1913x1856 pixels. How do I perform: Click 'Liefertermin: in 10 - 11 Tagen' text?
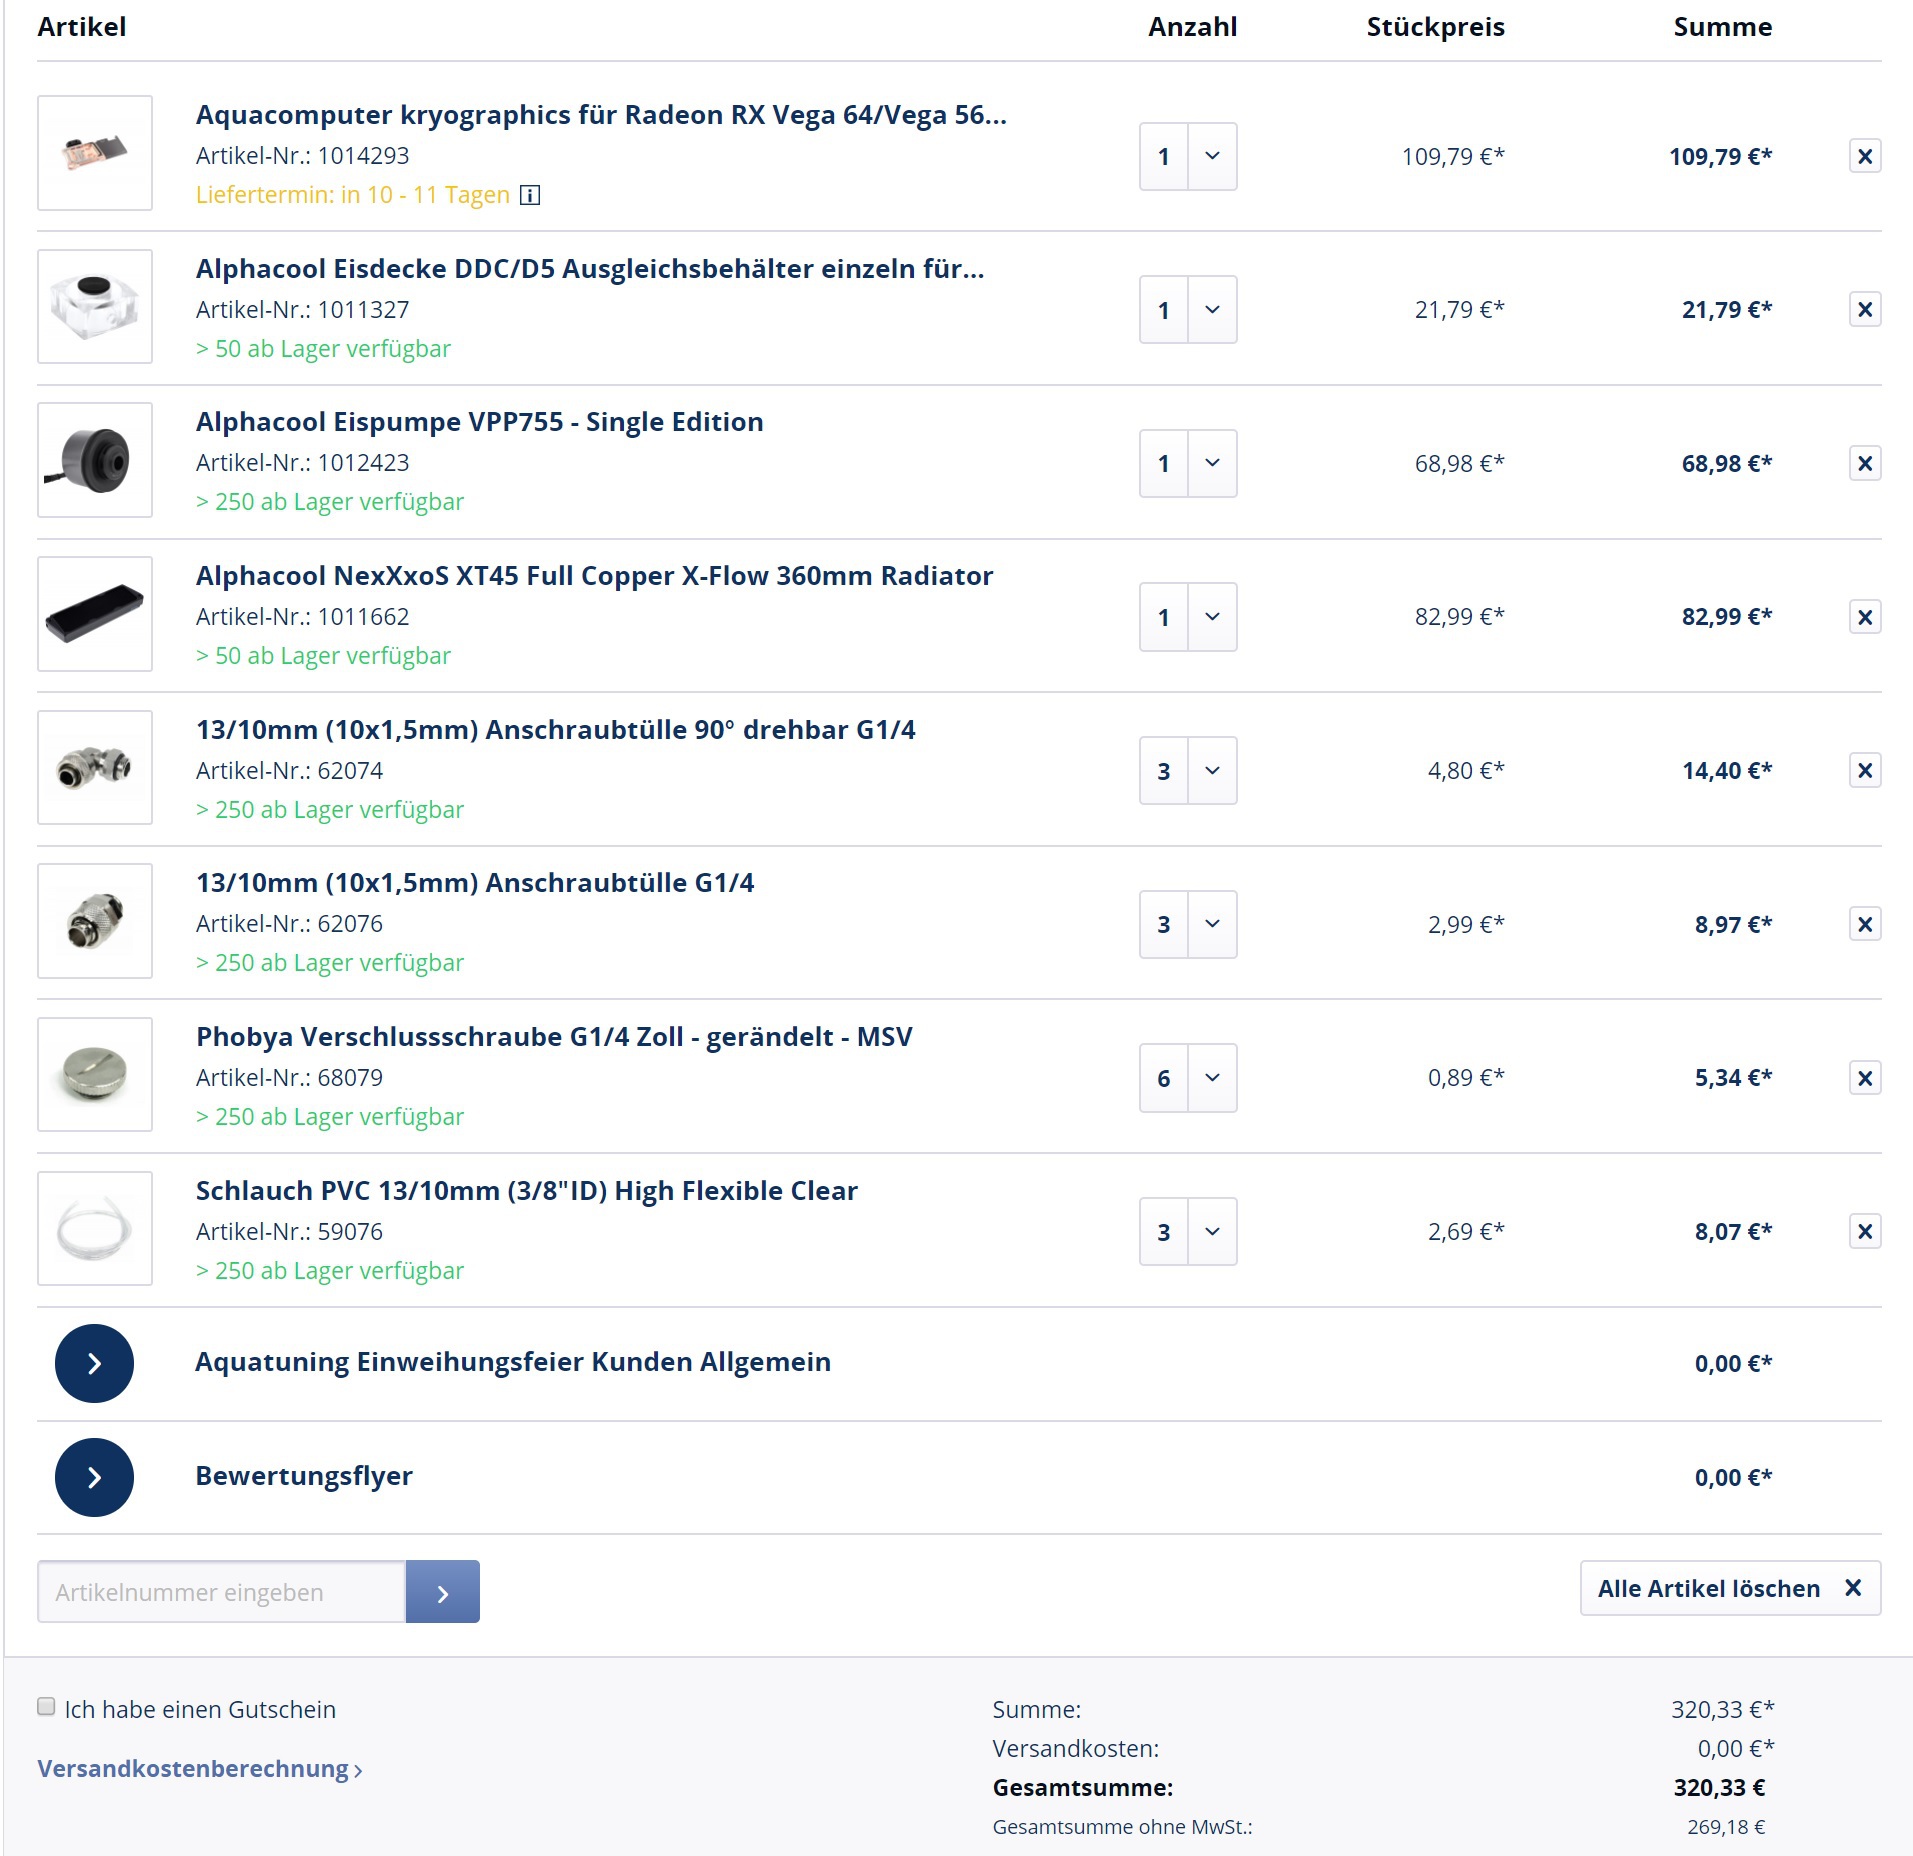[x=353, y=195]
